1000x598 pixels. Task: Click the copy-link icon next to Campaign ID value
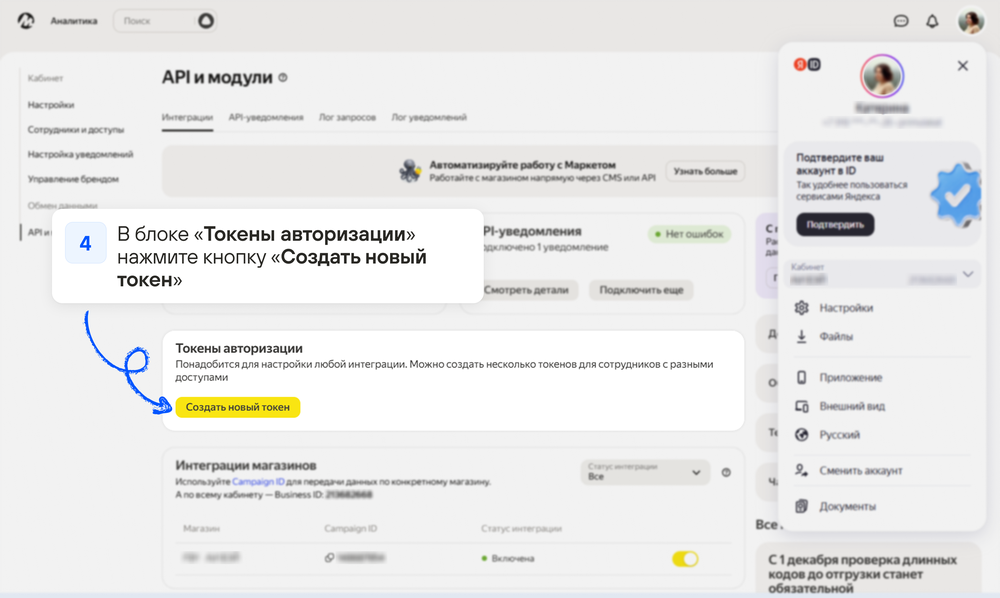tap(329, 558)
